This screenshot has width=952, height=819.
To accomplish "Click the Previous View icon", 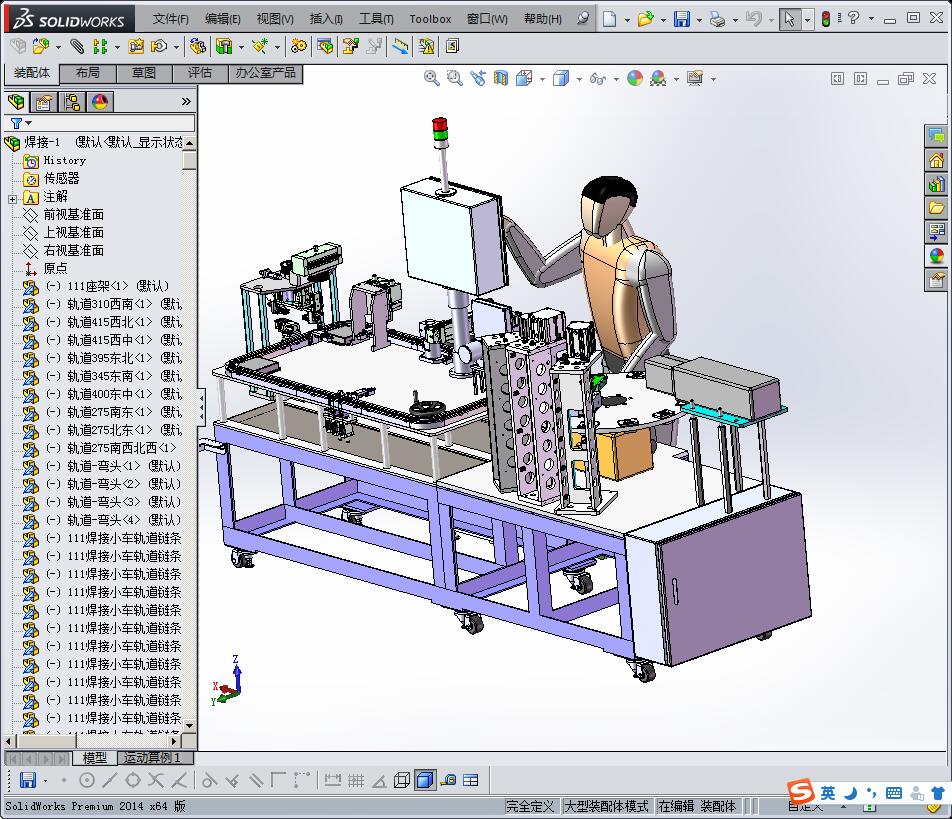I will (478, 78).
